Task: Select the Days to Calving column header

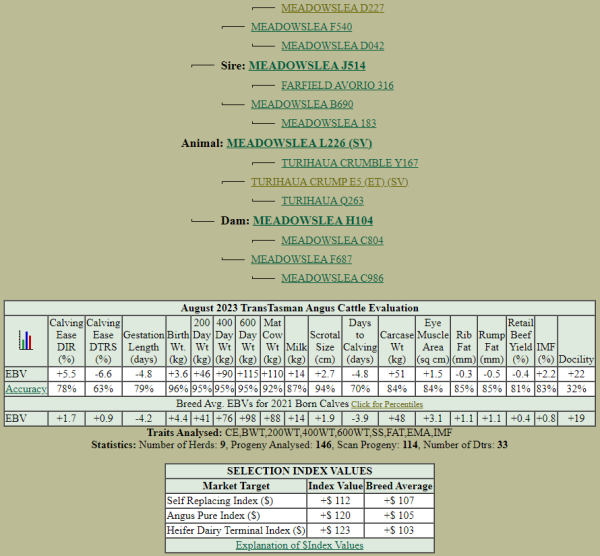Action: pos(360,341)
